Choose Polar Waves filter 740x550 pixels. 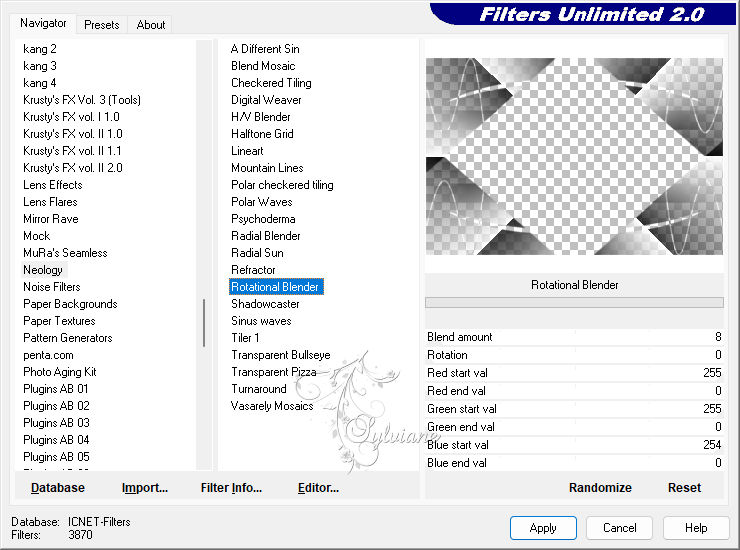click(262, 202)
